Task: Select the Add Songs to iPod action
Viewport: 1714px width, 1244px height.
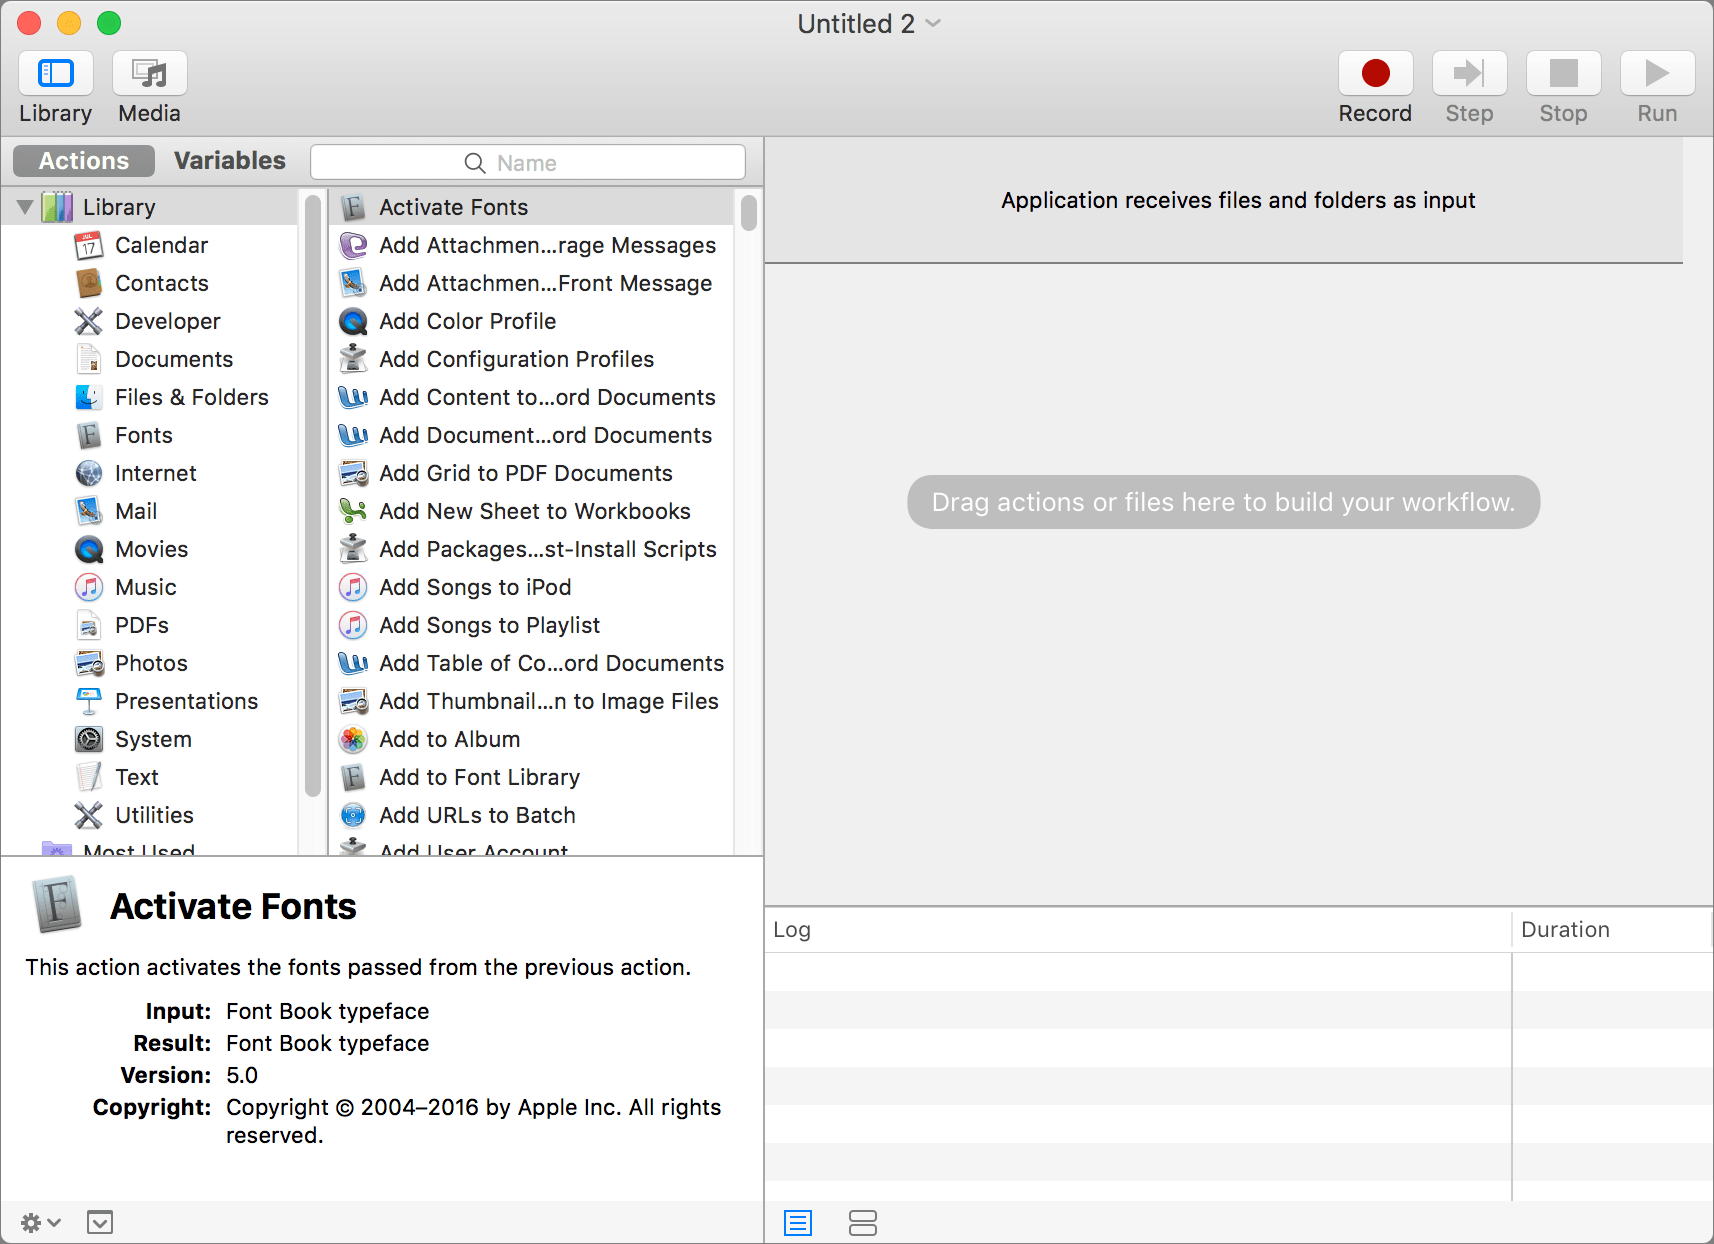Action: click(475, 587)
